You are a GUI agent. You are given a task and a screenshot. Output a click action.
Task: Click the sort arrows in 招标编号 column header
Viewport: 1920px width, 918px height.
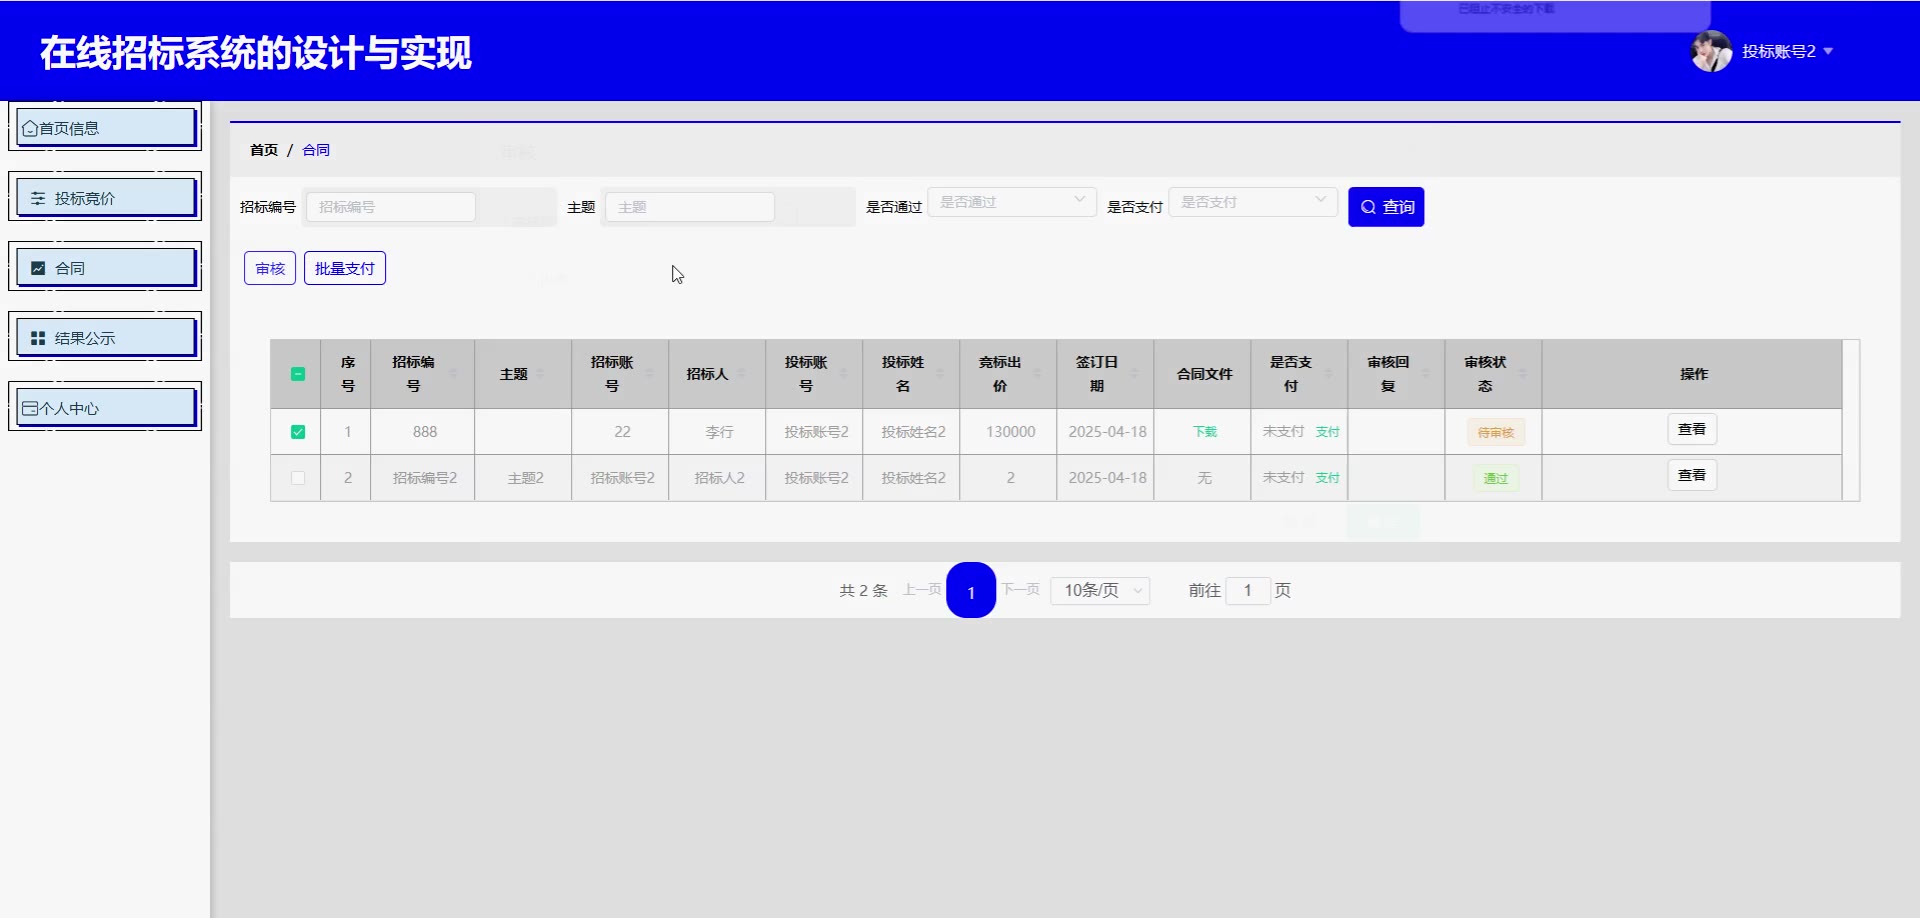453,374
